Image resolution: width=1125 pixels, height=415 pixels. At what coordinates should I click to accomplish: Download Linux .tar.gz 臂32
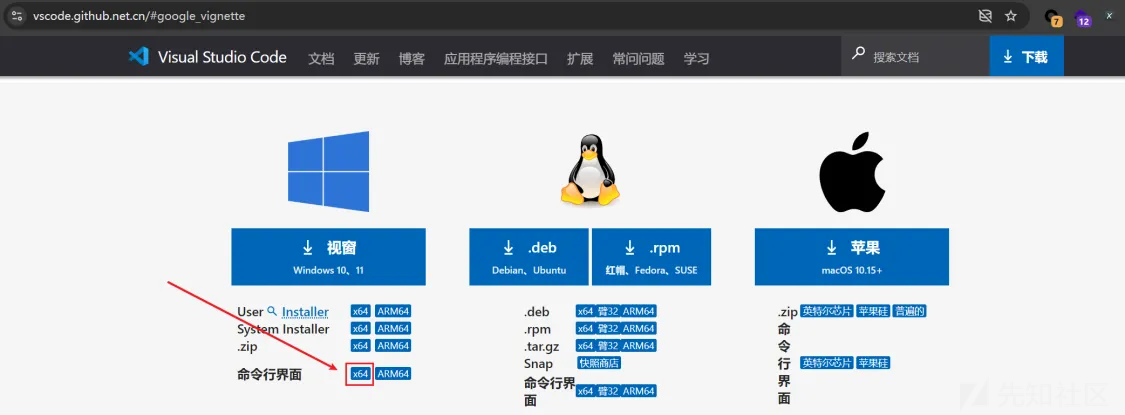(x=608, y=346)
